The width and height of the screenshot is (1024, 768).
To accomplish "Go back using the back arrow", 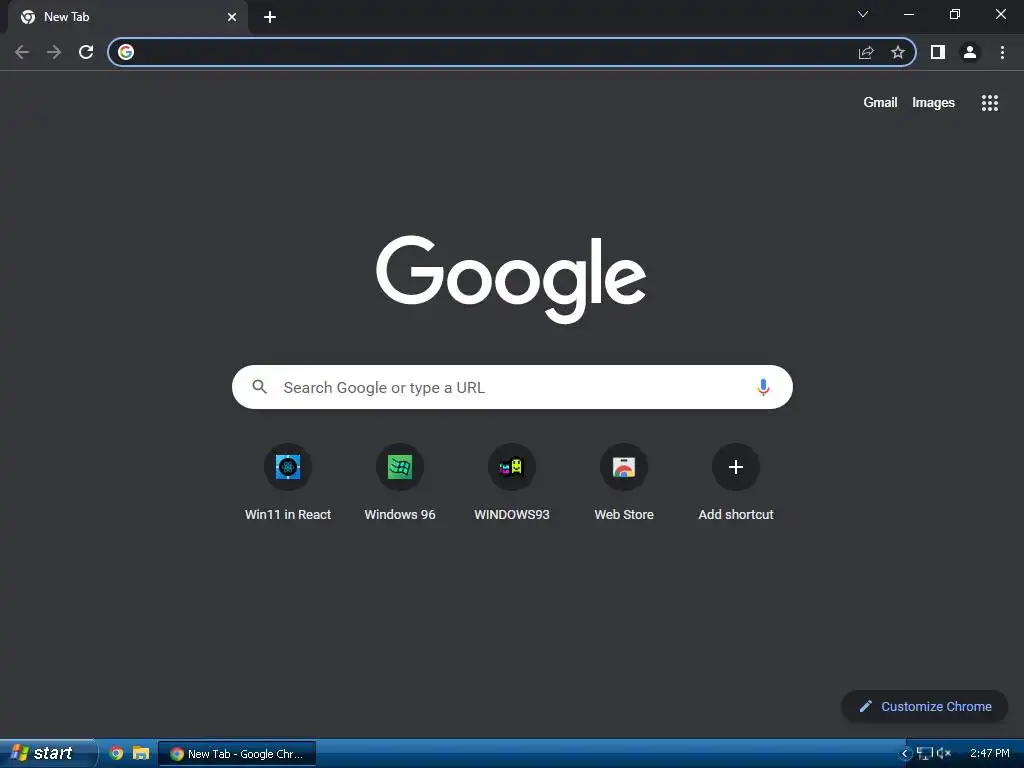I will point(22,52).
